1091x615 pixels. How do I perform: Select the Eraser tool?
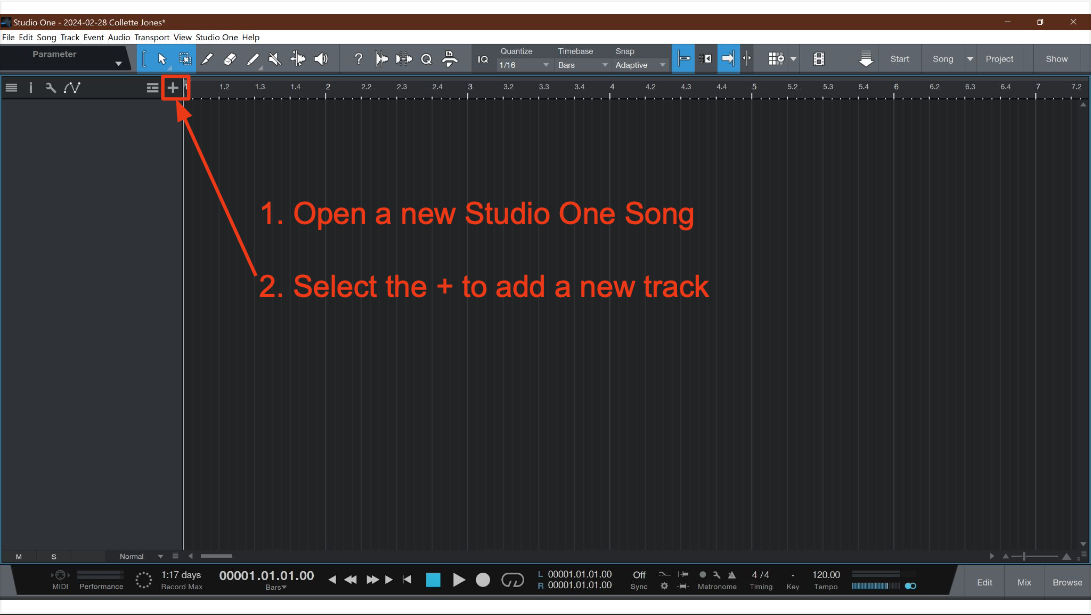click(230, 59)
